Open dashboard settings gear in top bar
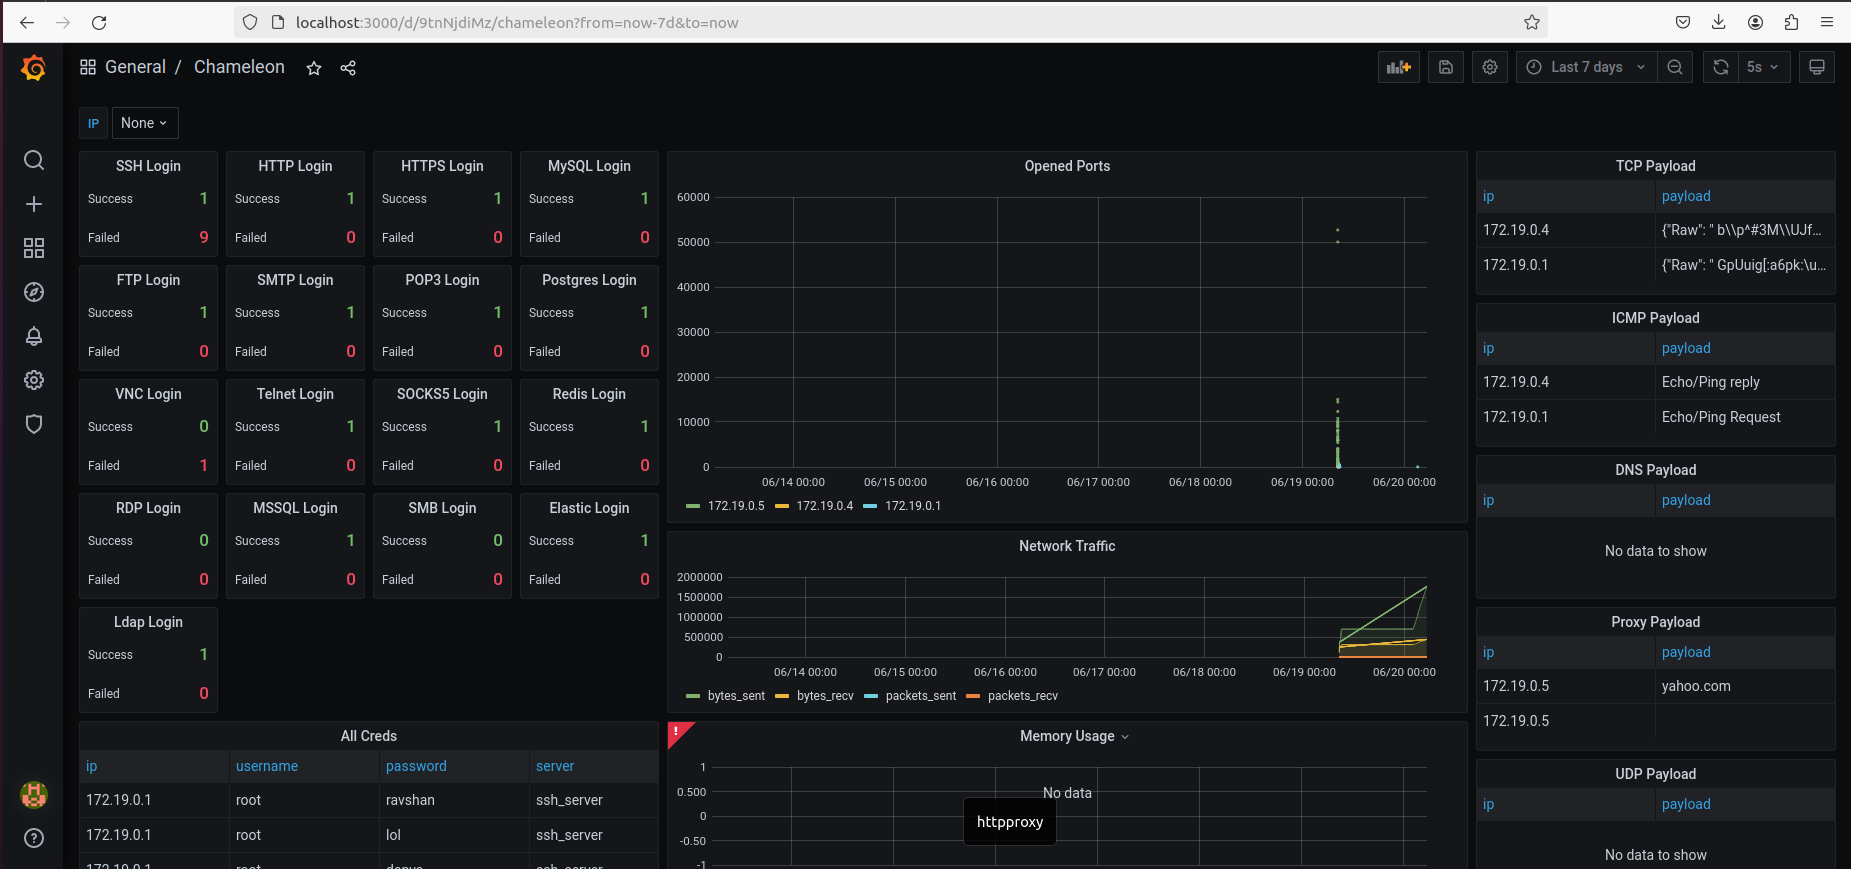Screen dimensions: 1851x869 pos(1489,67)
